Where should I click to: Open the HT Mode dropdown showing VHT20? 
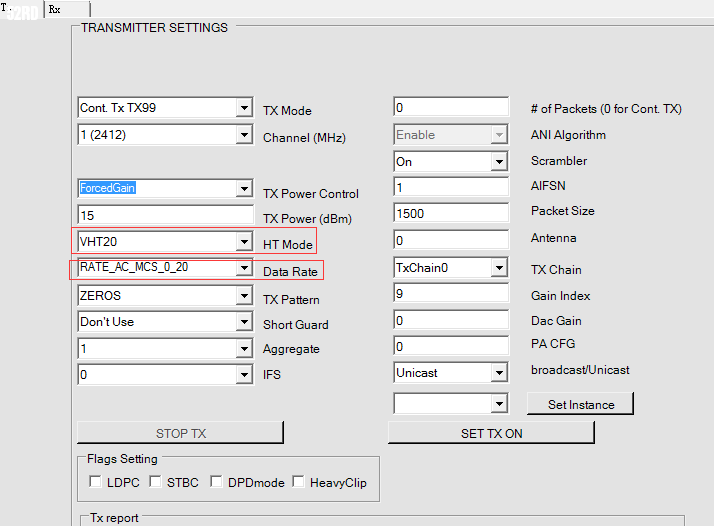tap(244, 242)
